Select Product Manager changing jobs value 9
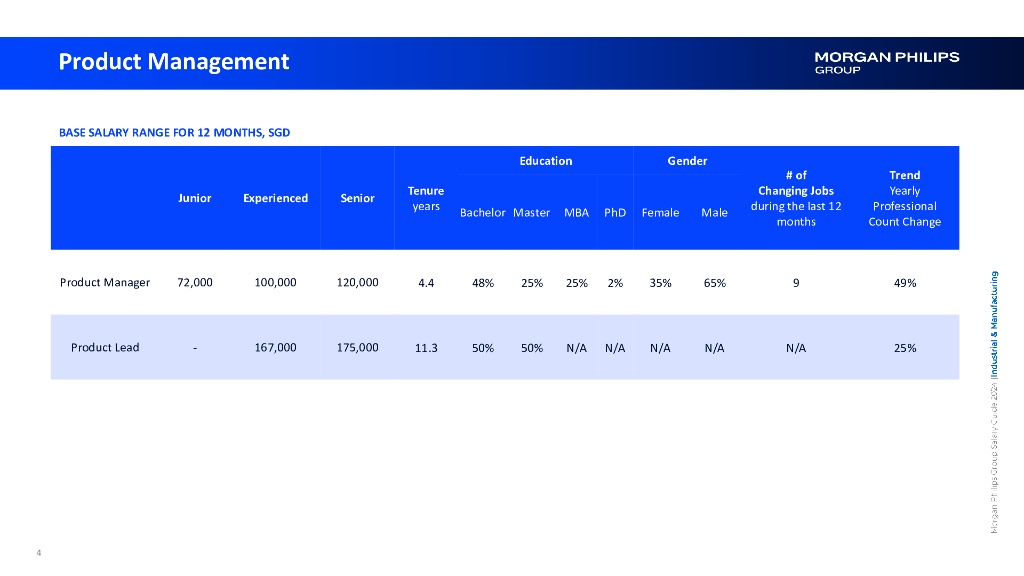The width and height of the screenshot is (1024, 576). [796, 283]
